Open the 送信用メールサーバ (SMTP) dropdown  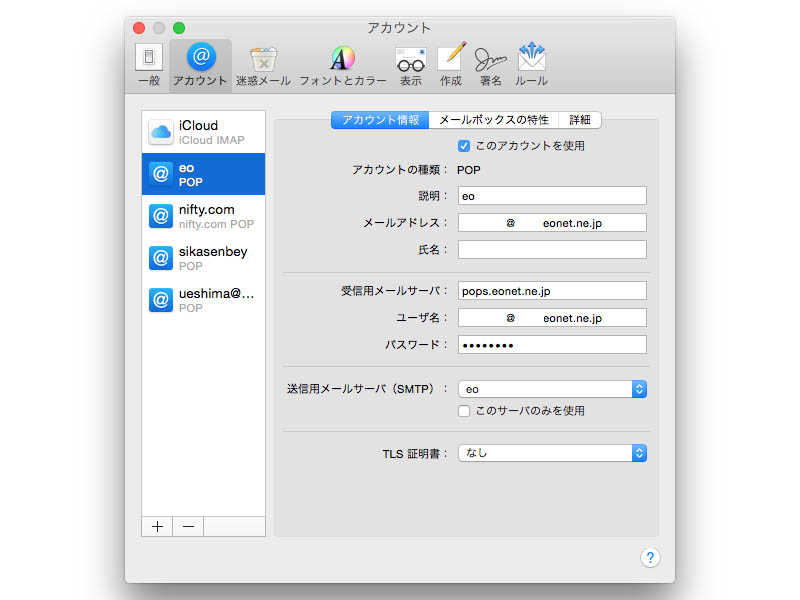click(552, 389)
